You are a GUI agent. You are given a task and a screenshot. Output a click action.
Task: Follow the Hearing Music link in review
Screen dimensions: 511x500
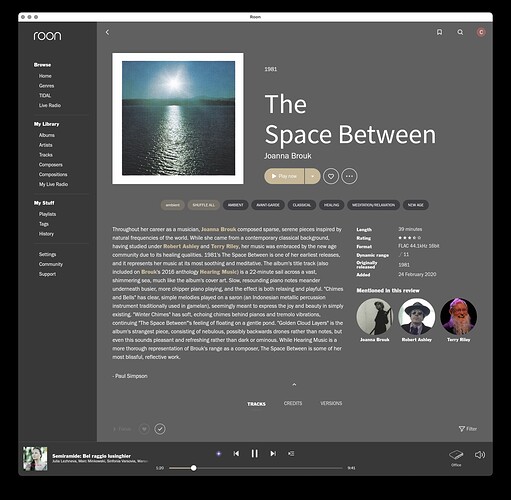click(219, 272)
